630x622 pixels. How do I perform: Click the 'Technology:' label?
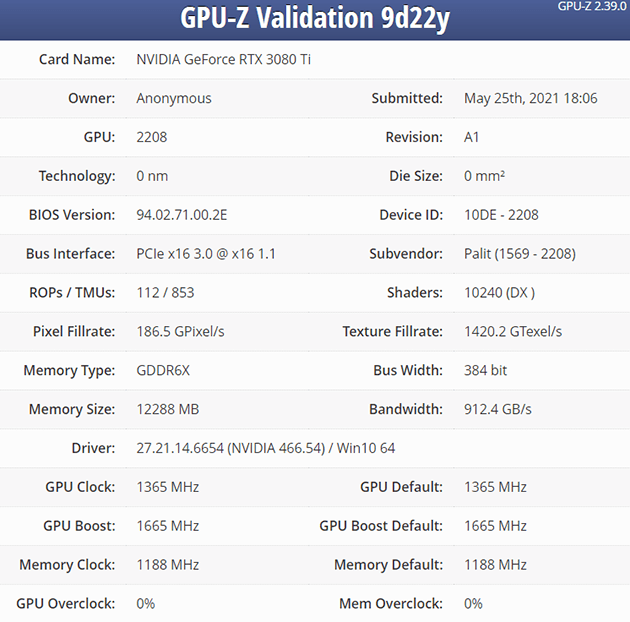click(x=77, y=176)
